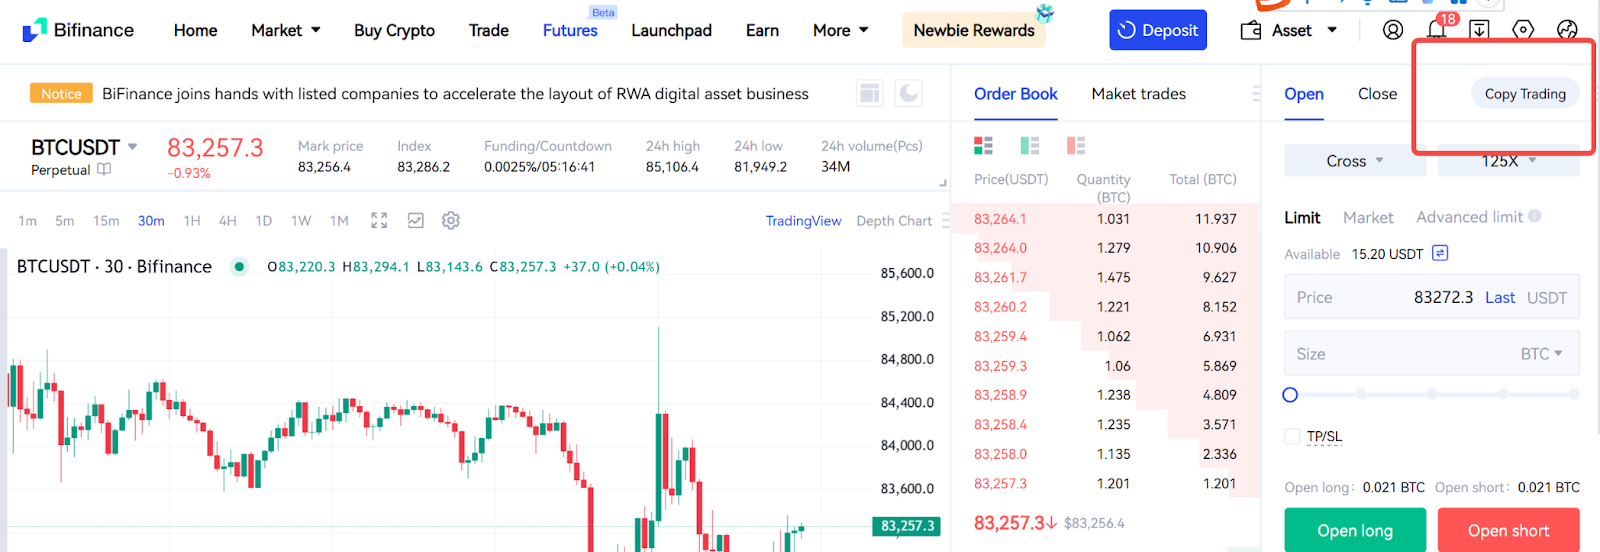Toggle dark mode with moon icon

pyautogui.click(x=908, y=94)
